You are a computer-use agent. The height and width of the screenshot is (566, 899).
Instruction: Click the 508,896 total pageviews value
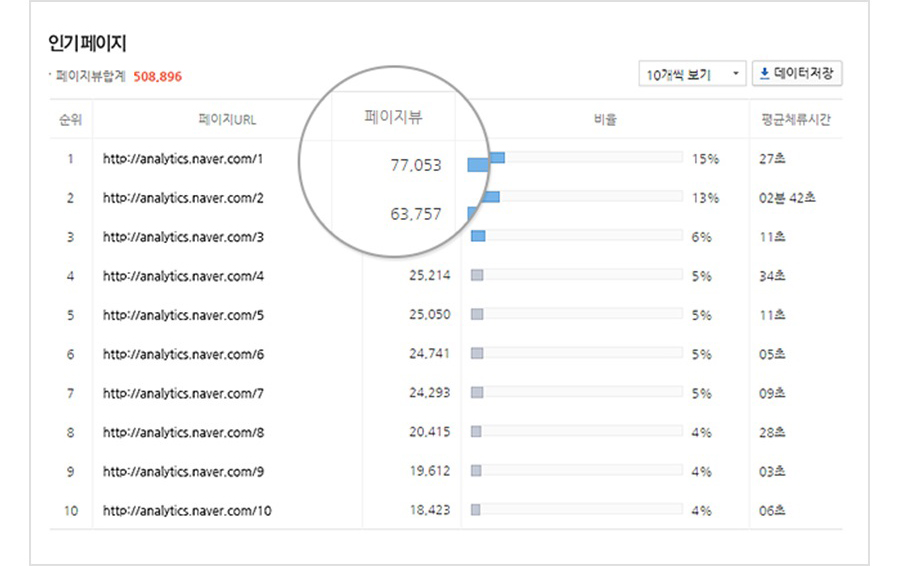[x=157, y=76]
